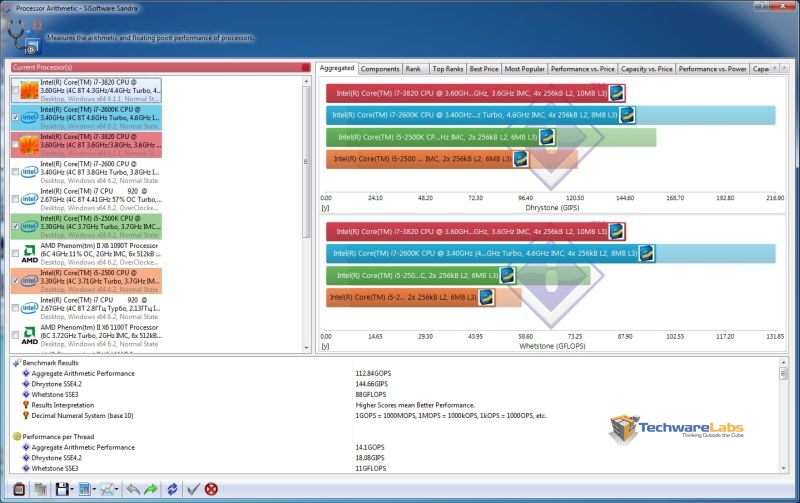The image size is (800, 503).
Task: Uncheck the Core i5-2500K processor checkbox
Action: point(15,226)
